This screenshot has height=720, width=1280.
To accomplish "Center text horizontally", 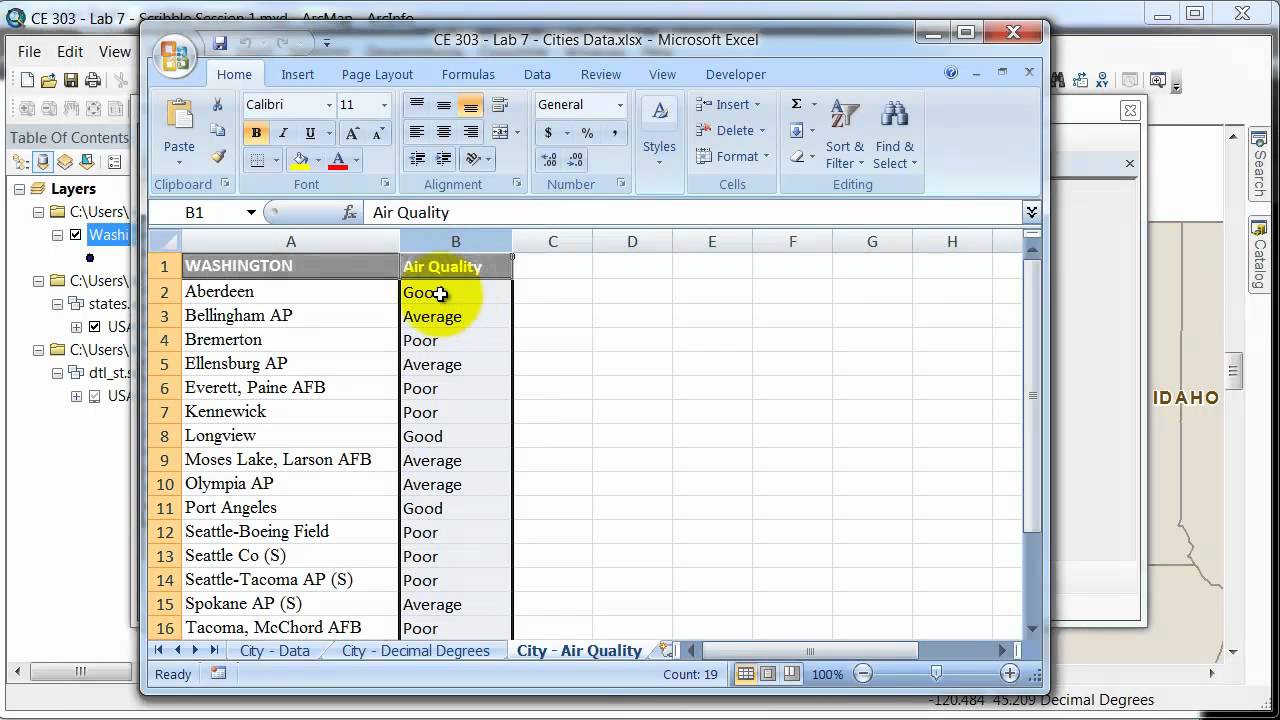I will [x=444, y=132].
